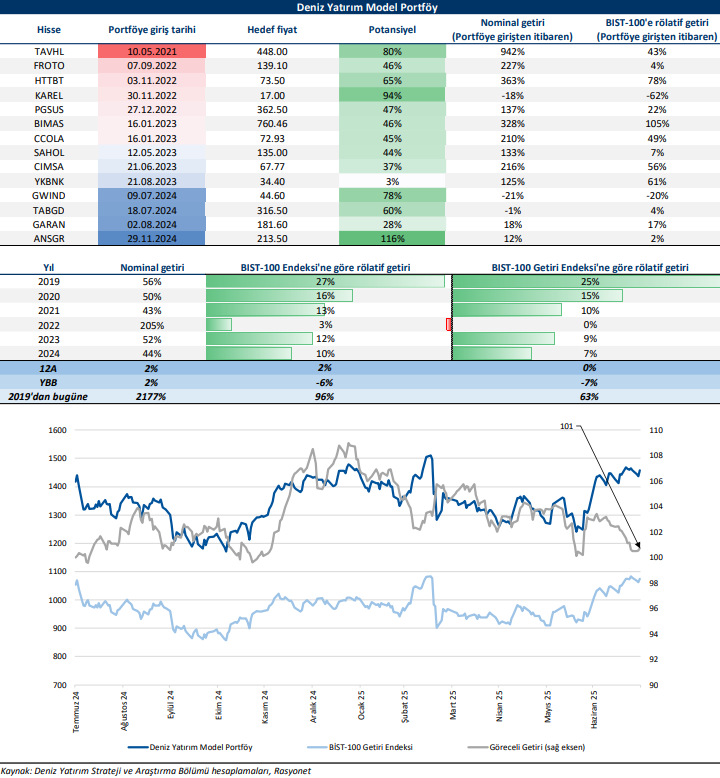Click the Hisse column header

tap(49, 30)
